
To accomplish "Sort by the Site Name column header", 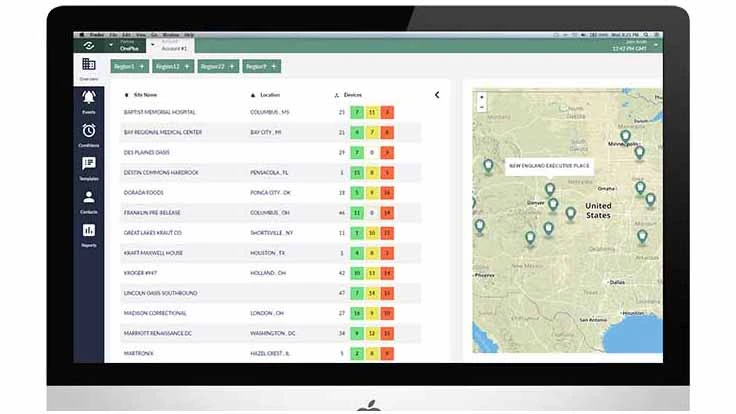I will 148,95.
